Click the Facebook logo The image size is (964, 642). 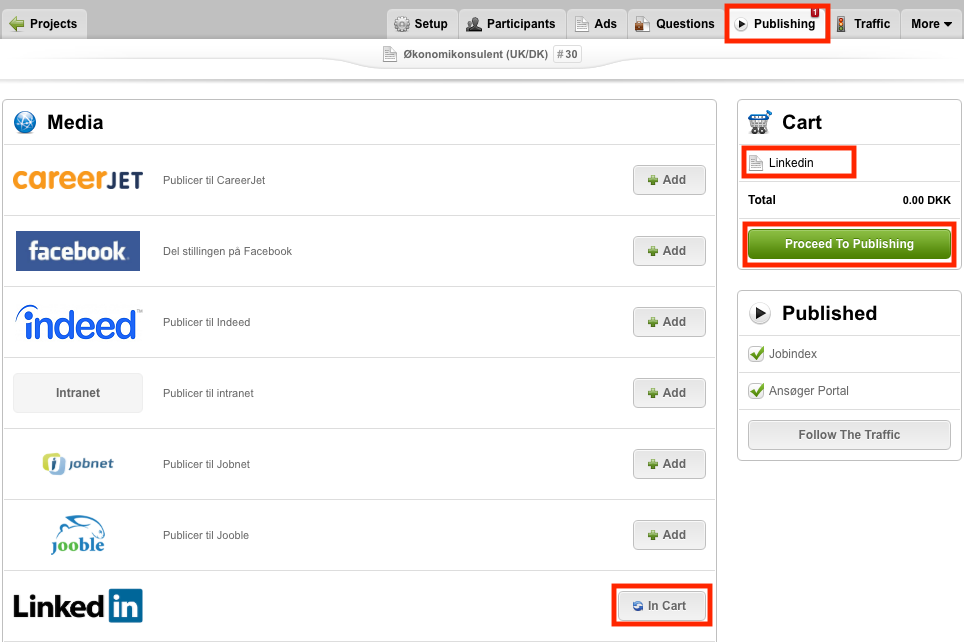pos(78,251)
